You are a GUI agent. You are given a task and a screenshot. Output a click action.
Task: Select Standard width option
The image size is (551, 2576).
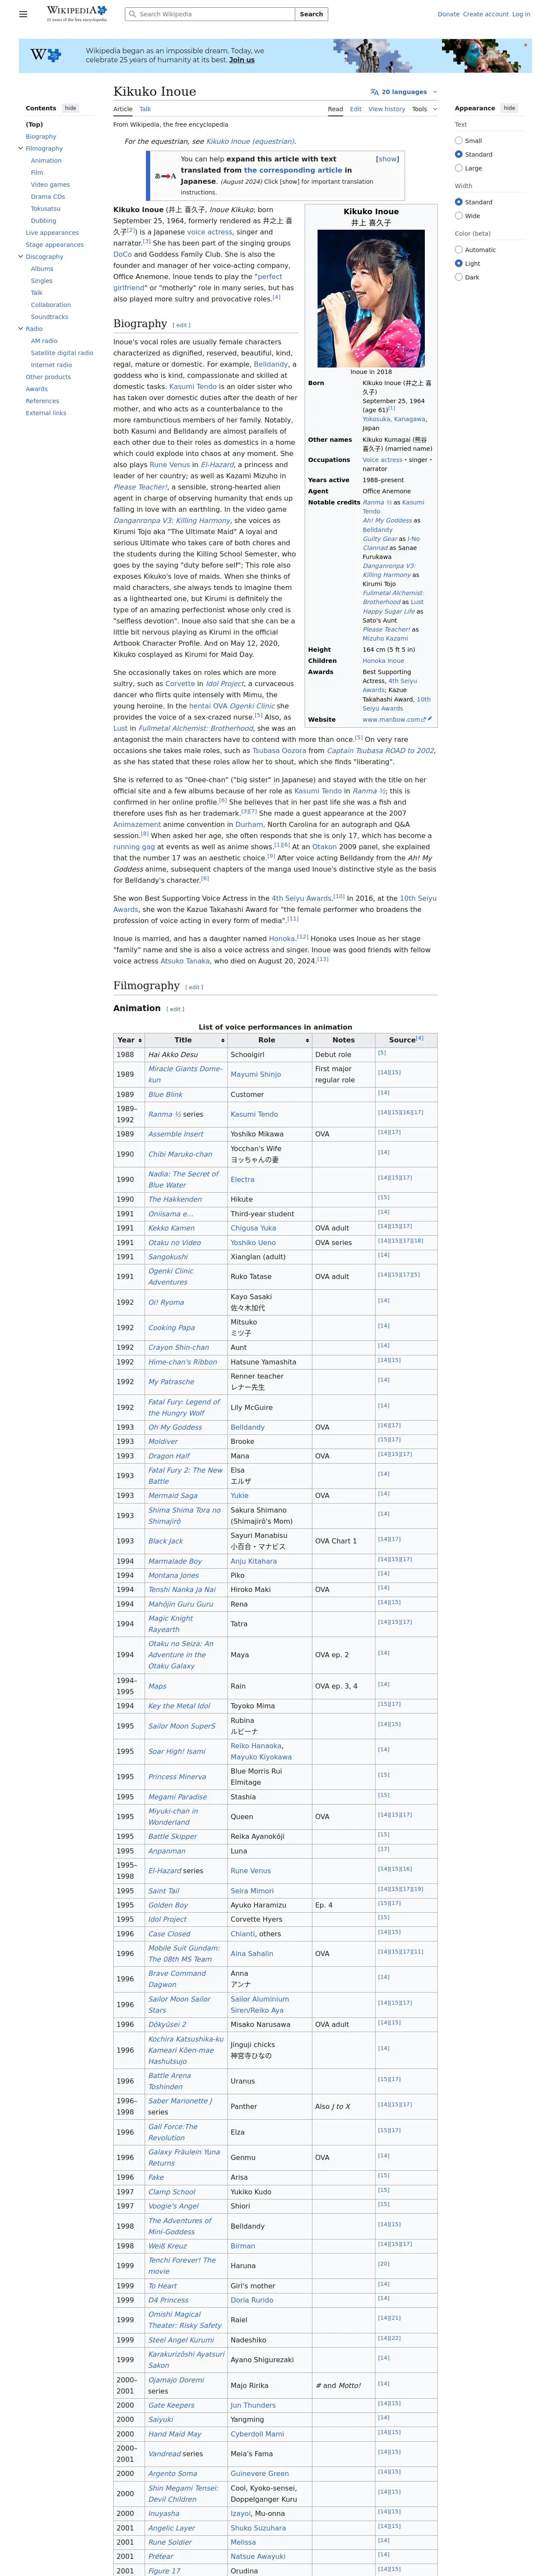pyautogui.click(x=459, y=202)
